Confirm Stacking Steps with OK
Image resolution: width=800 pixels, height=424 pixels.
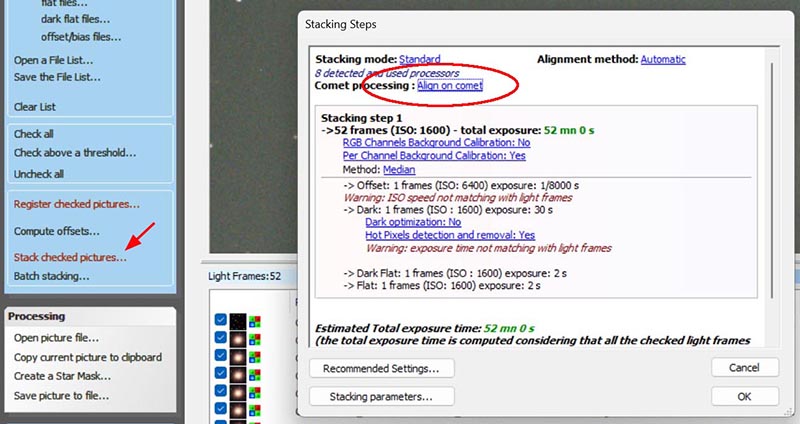744,396
